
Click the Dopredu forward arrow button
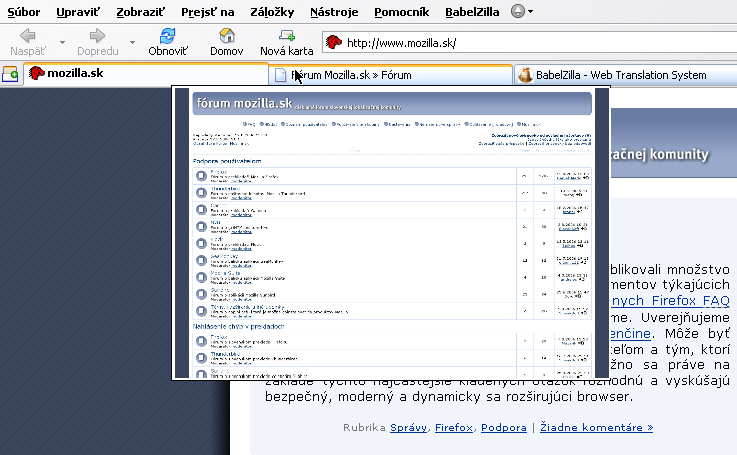pyautogui.click(x=97, y=42)
